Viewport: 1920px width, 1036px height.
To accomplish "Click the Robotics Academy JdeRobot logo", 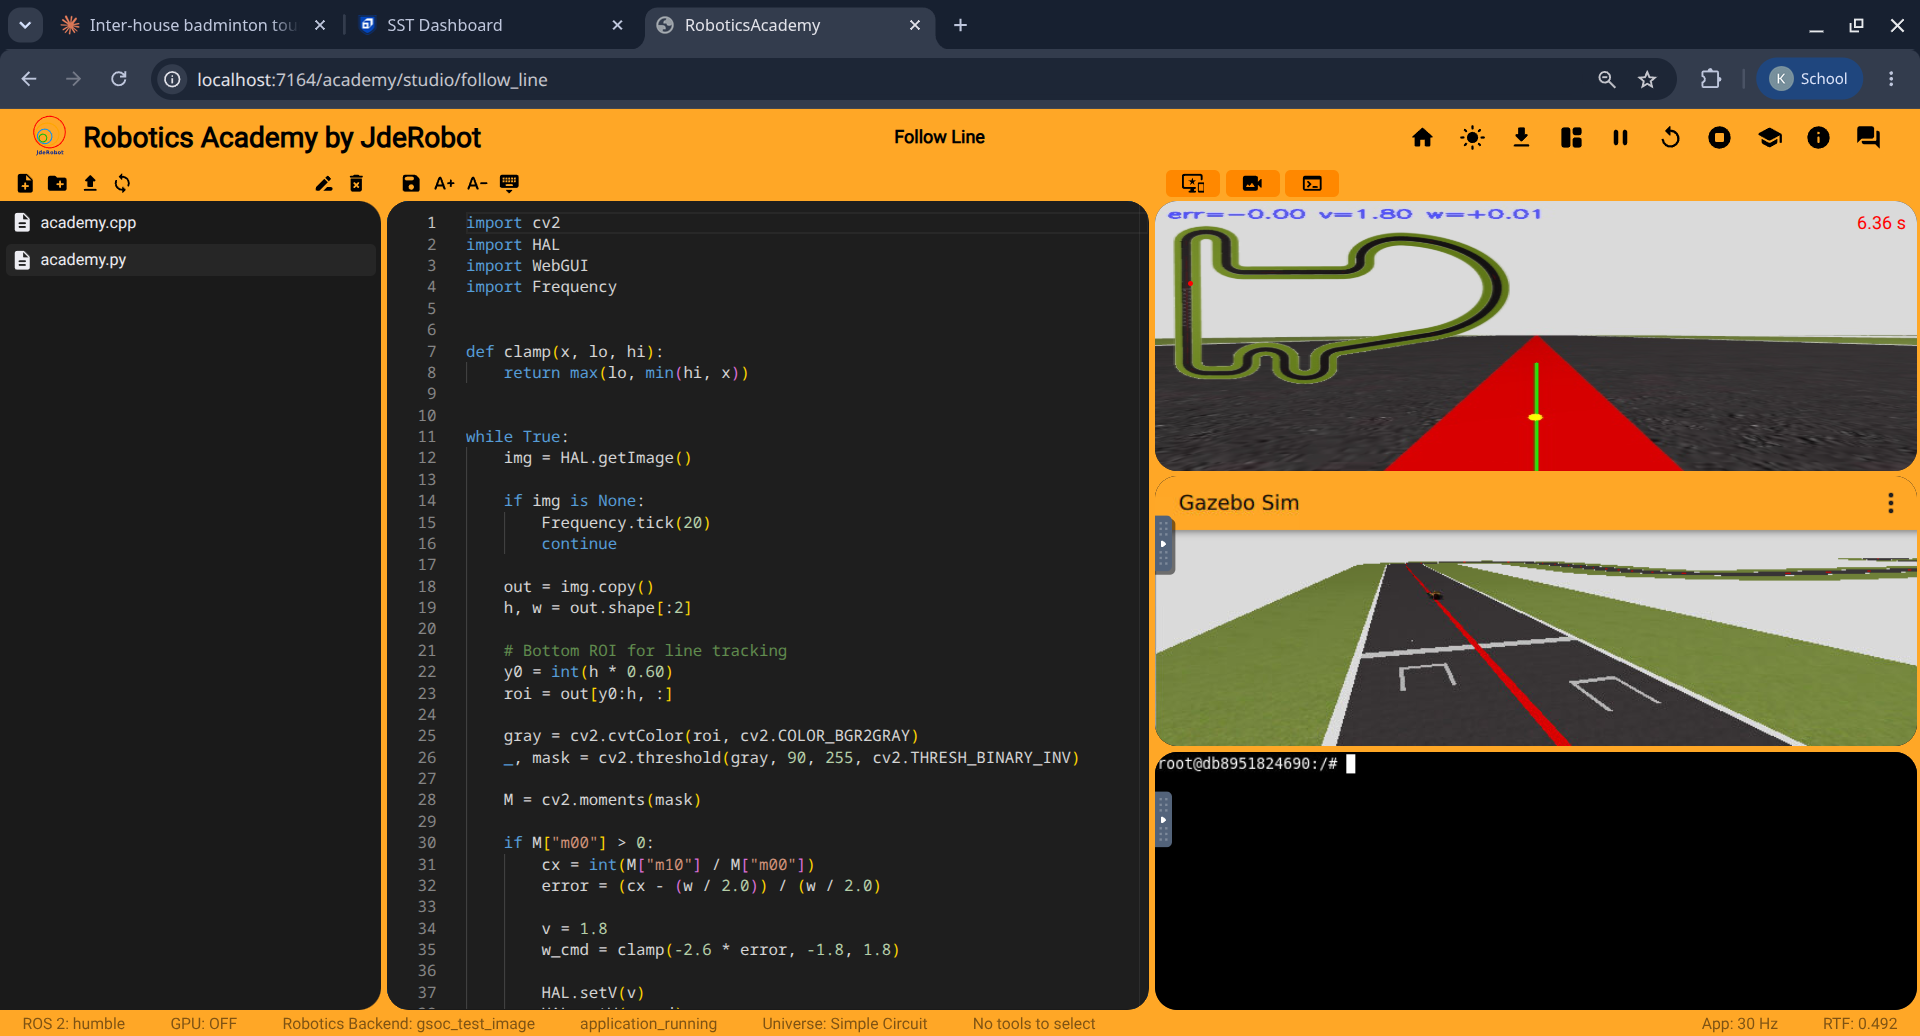I will click(49, 136).
